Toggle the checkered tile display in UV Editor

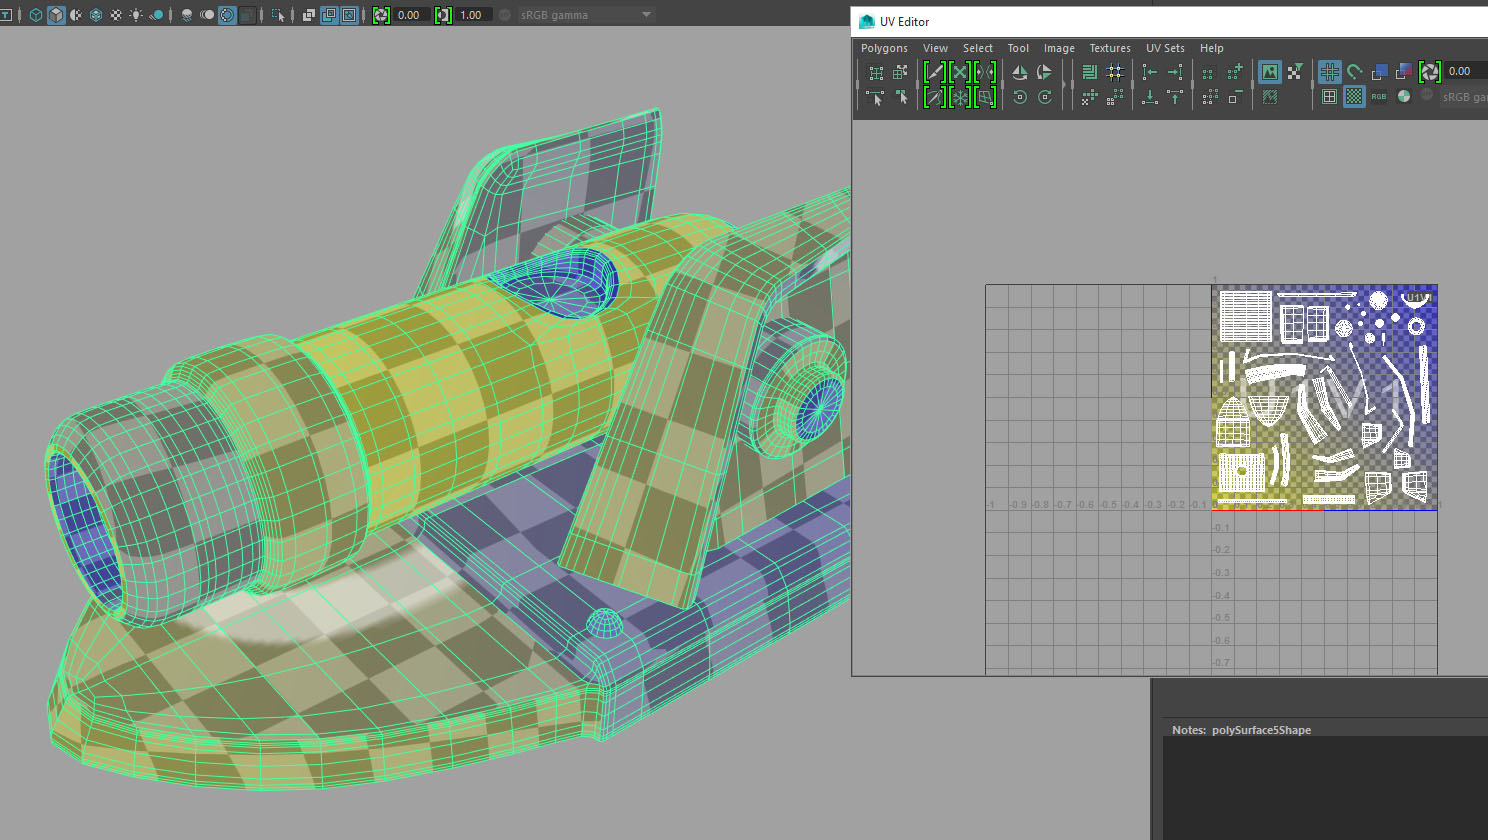tap(1353, 96)
